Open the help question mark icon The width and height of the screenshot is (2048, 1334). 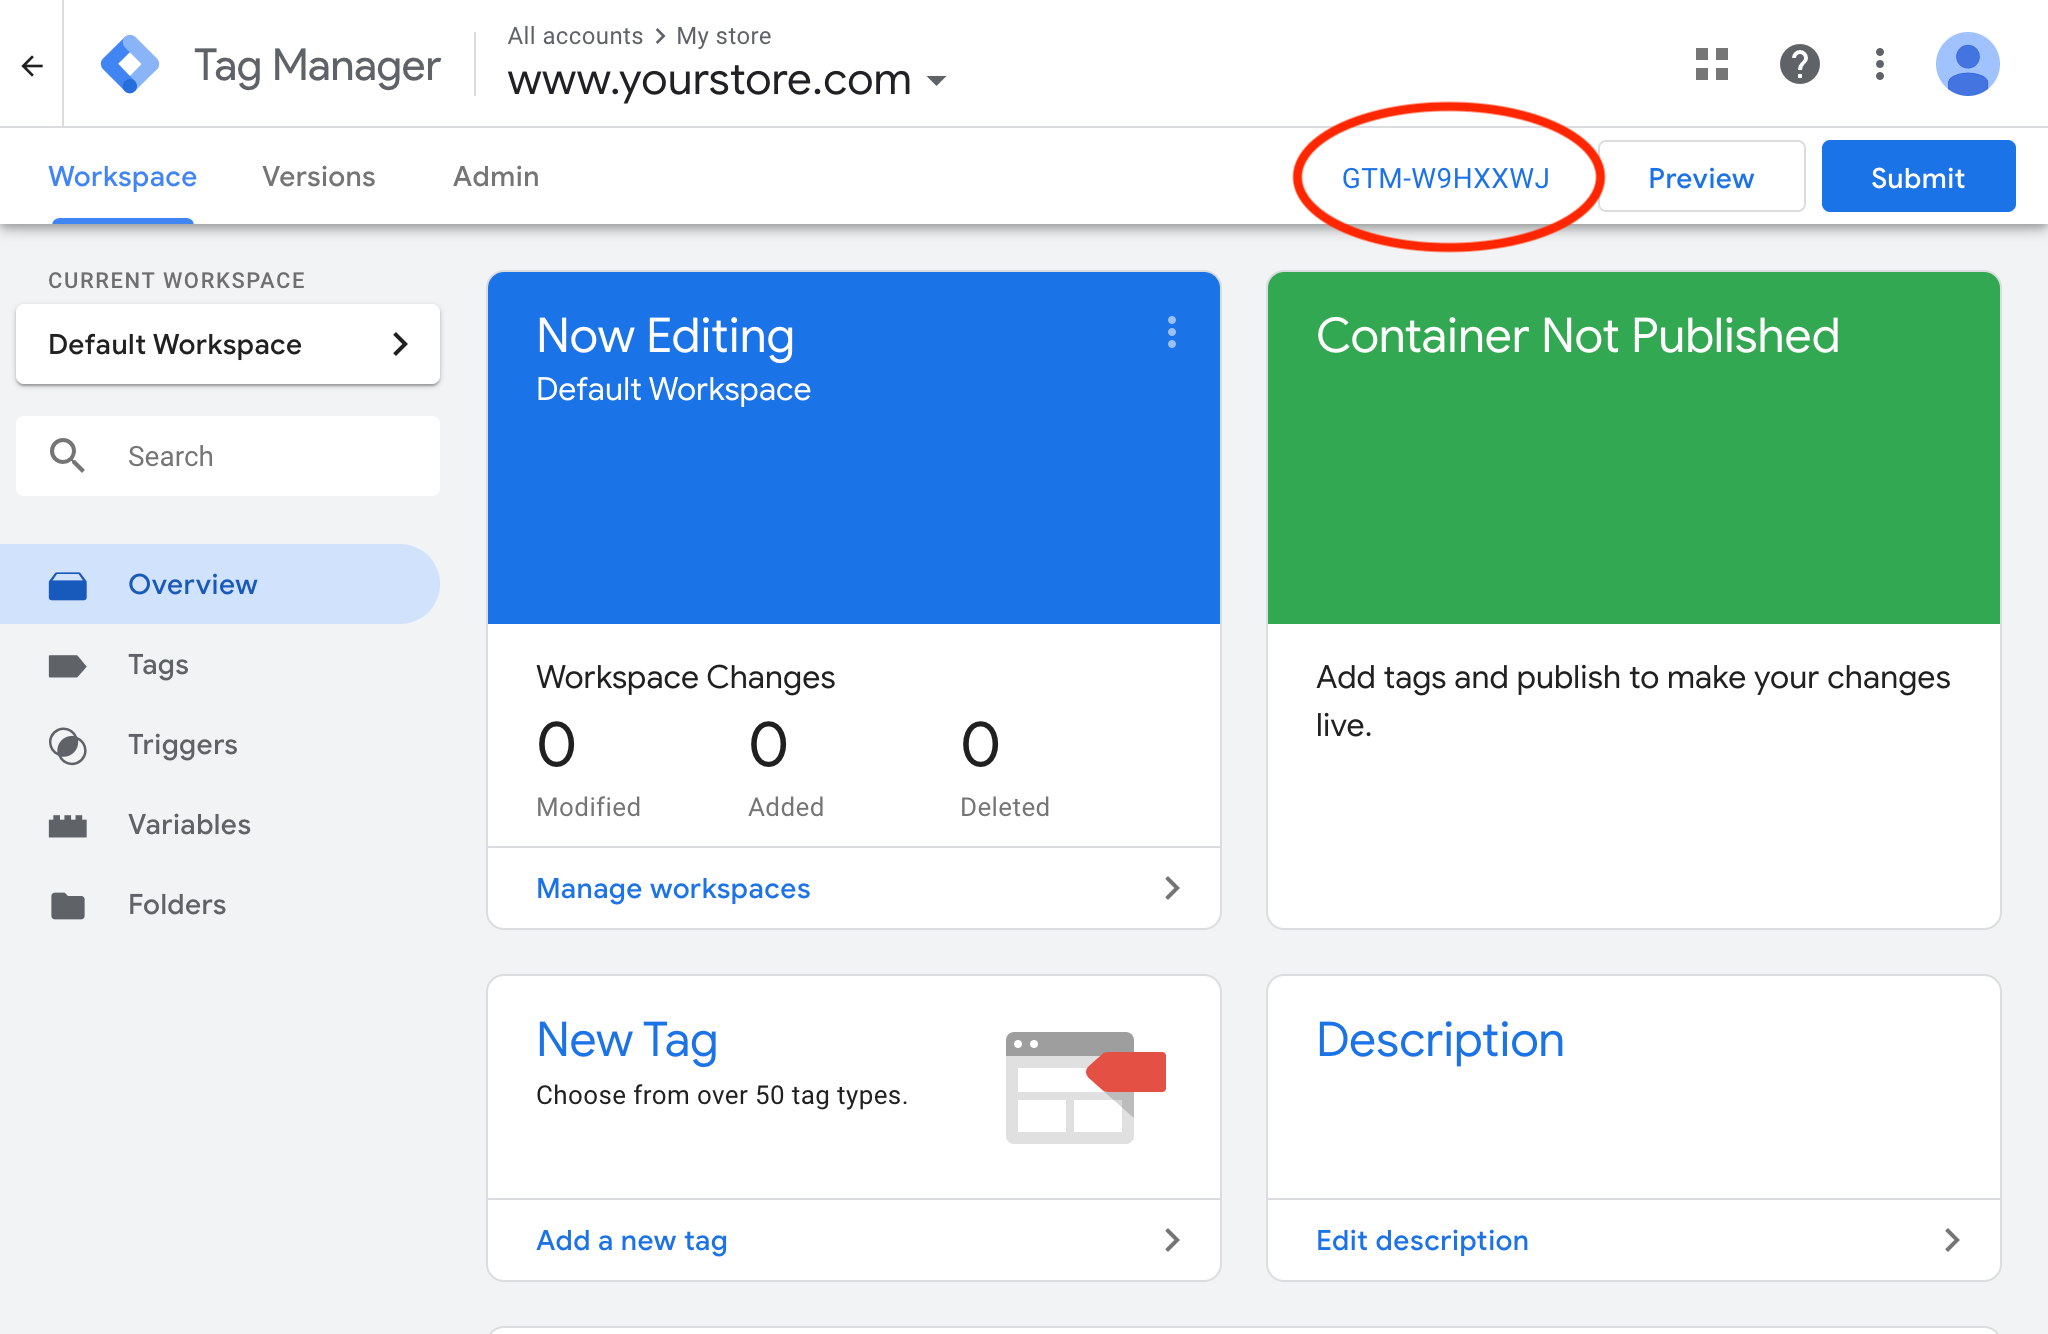coord(1799,65)
